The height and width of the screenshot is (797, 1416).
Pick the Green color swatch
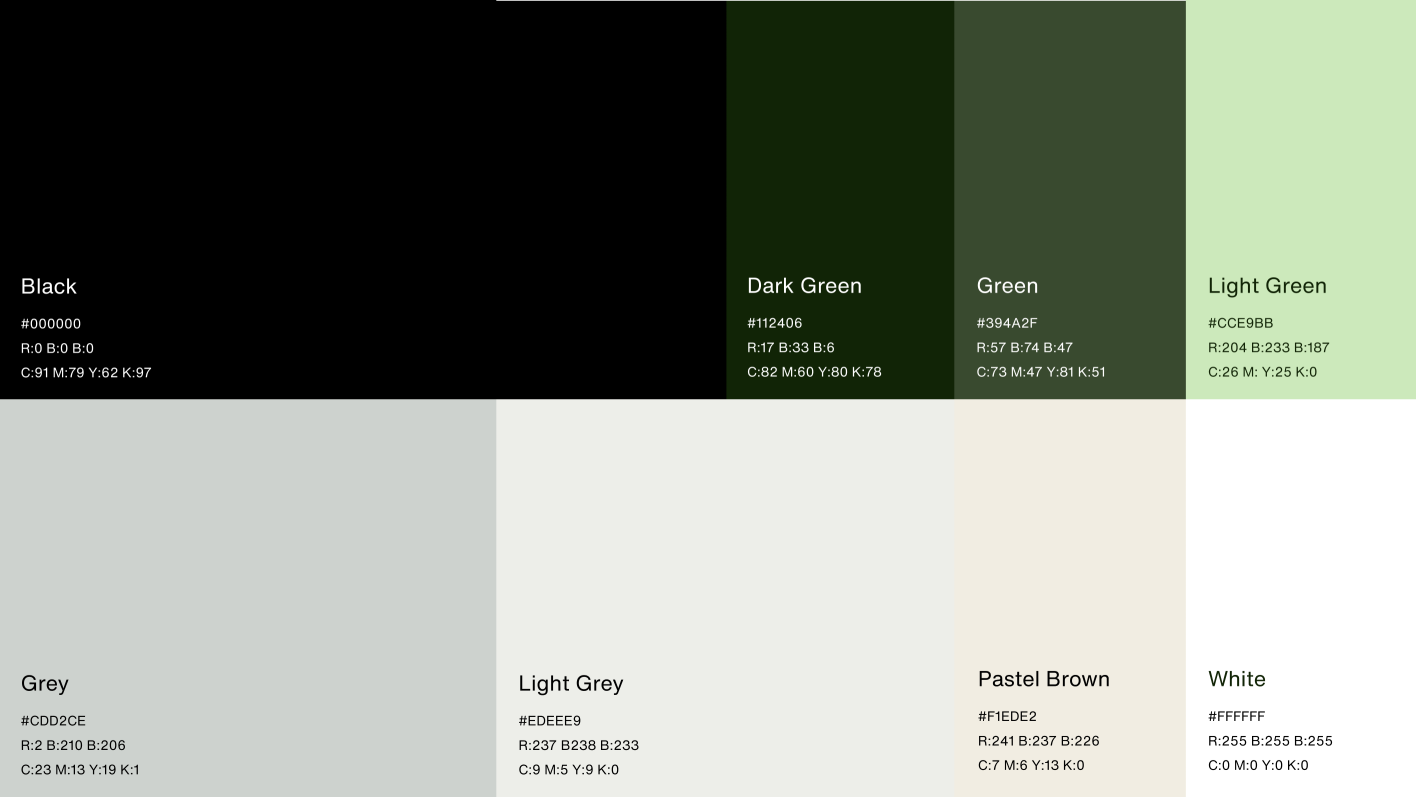click(1070, 150)
